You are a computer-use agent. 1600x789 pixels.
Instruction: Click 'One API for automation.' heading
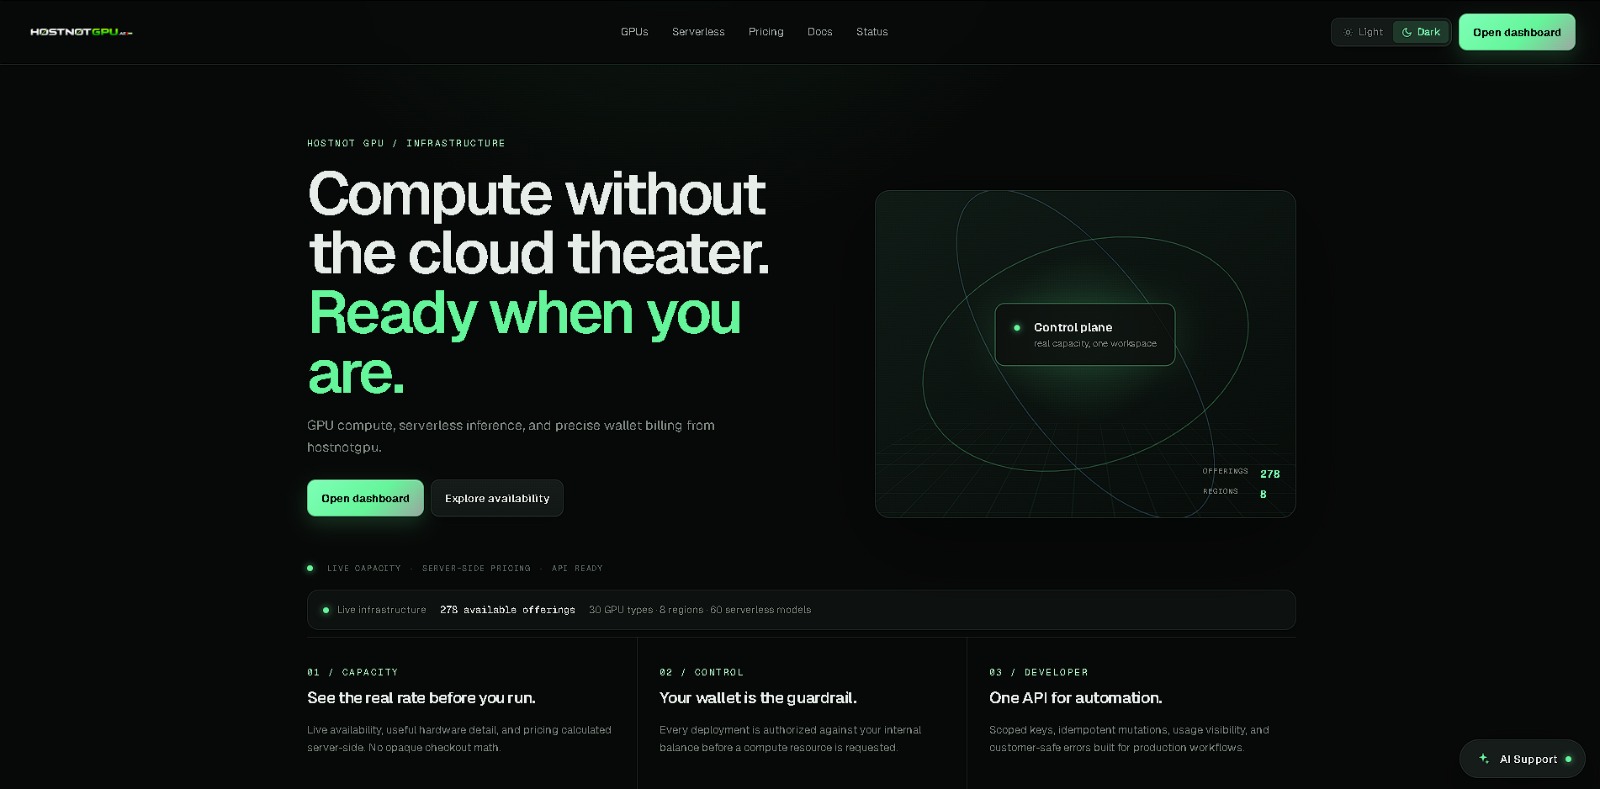1075,698
